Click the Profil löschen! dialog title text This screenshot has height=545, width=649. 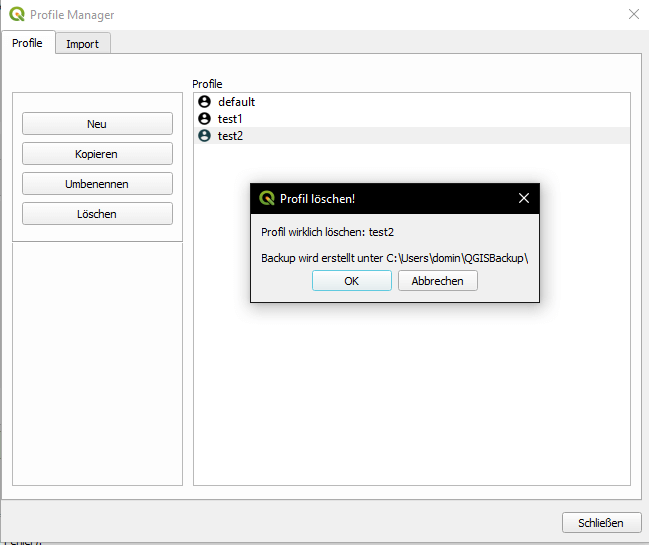pos(317,199)
